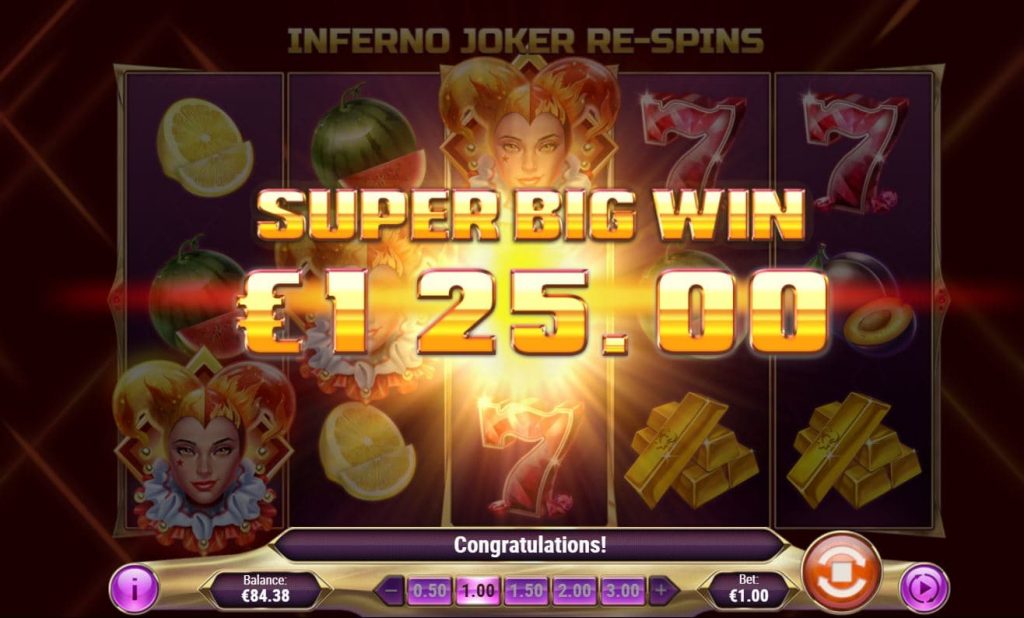Click the lemon on first reel top

204,146
